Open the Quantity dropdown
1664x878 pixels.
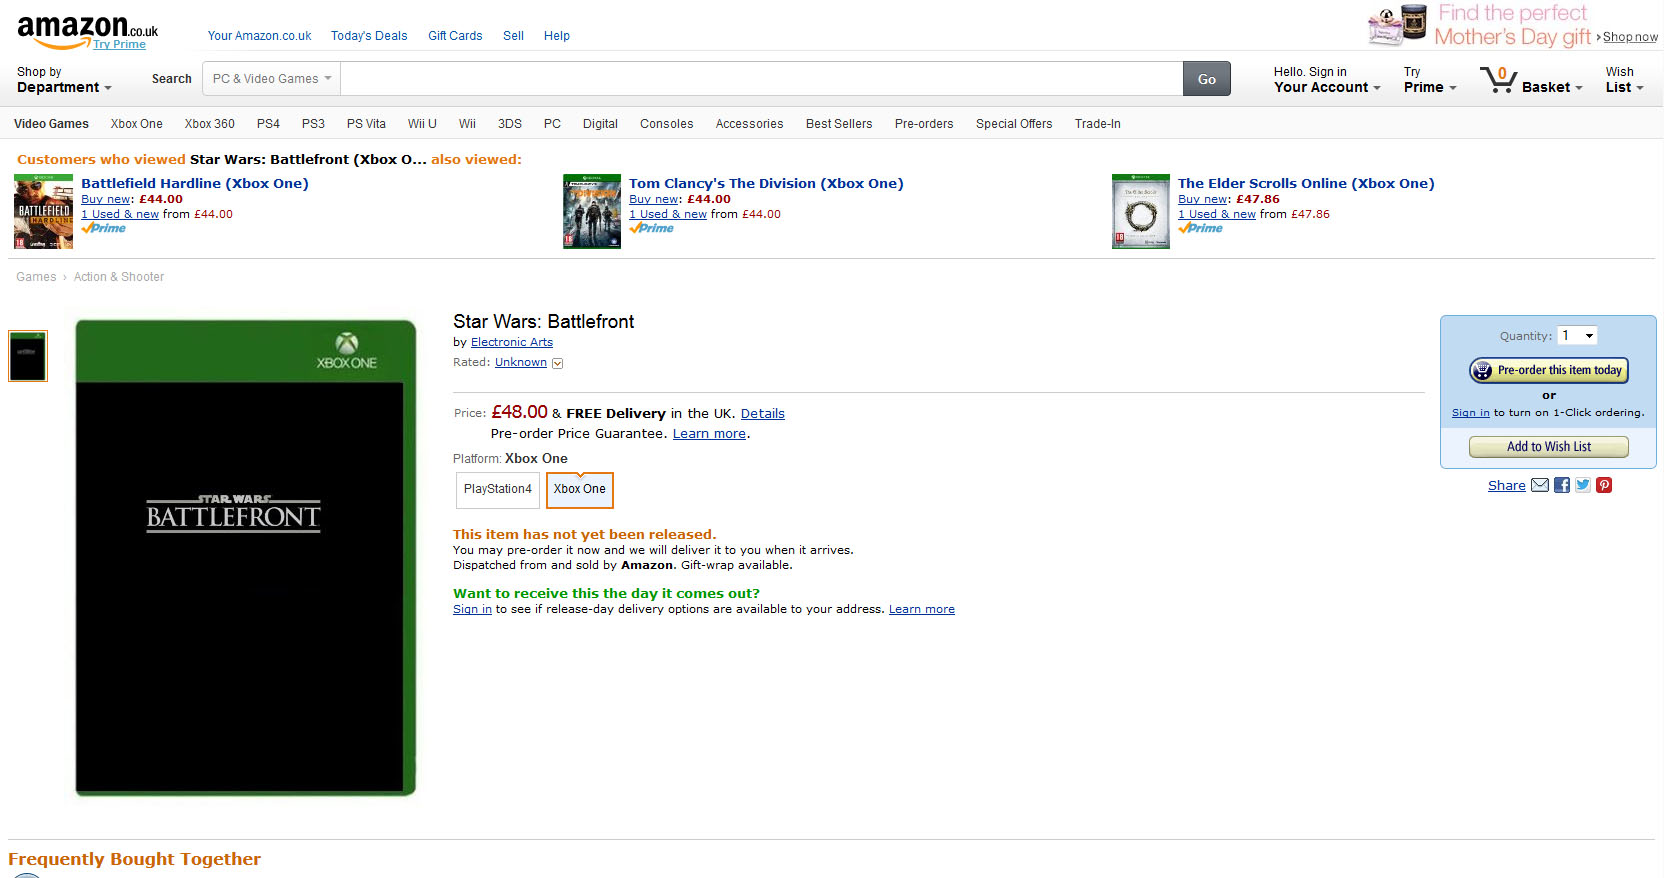[x=1578, y=336]
